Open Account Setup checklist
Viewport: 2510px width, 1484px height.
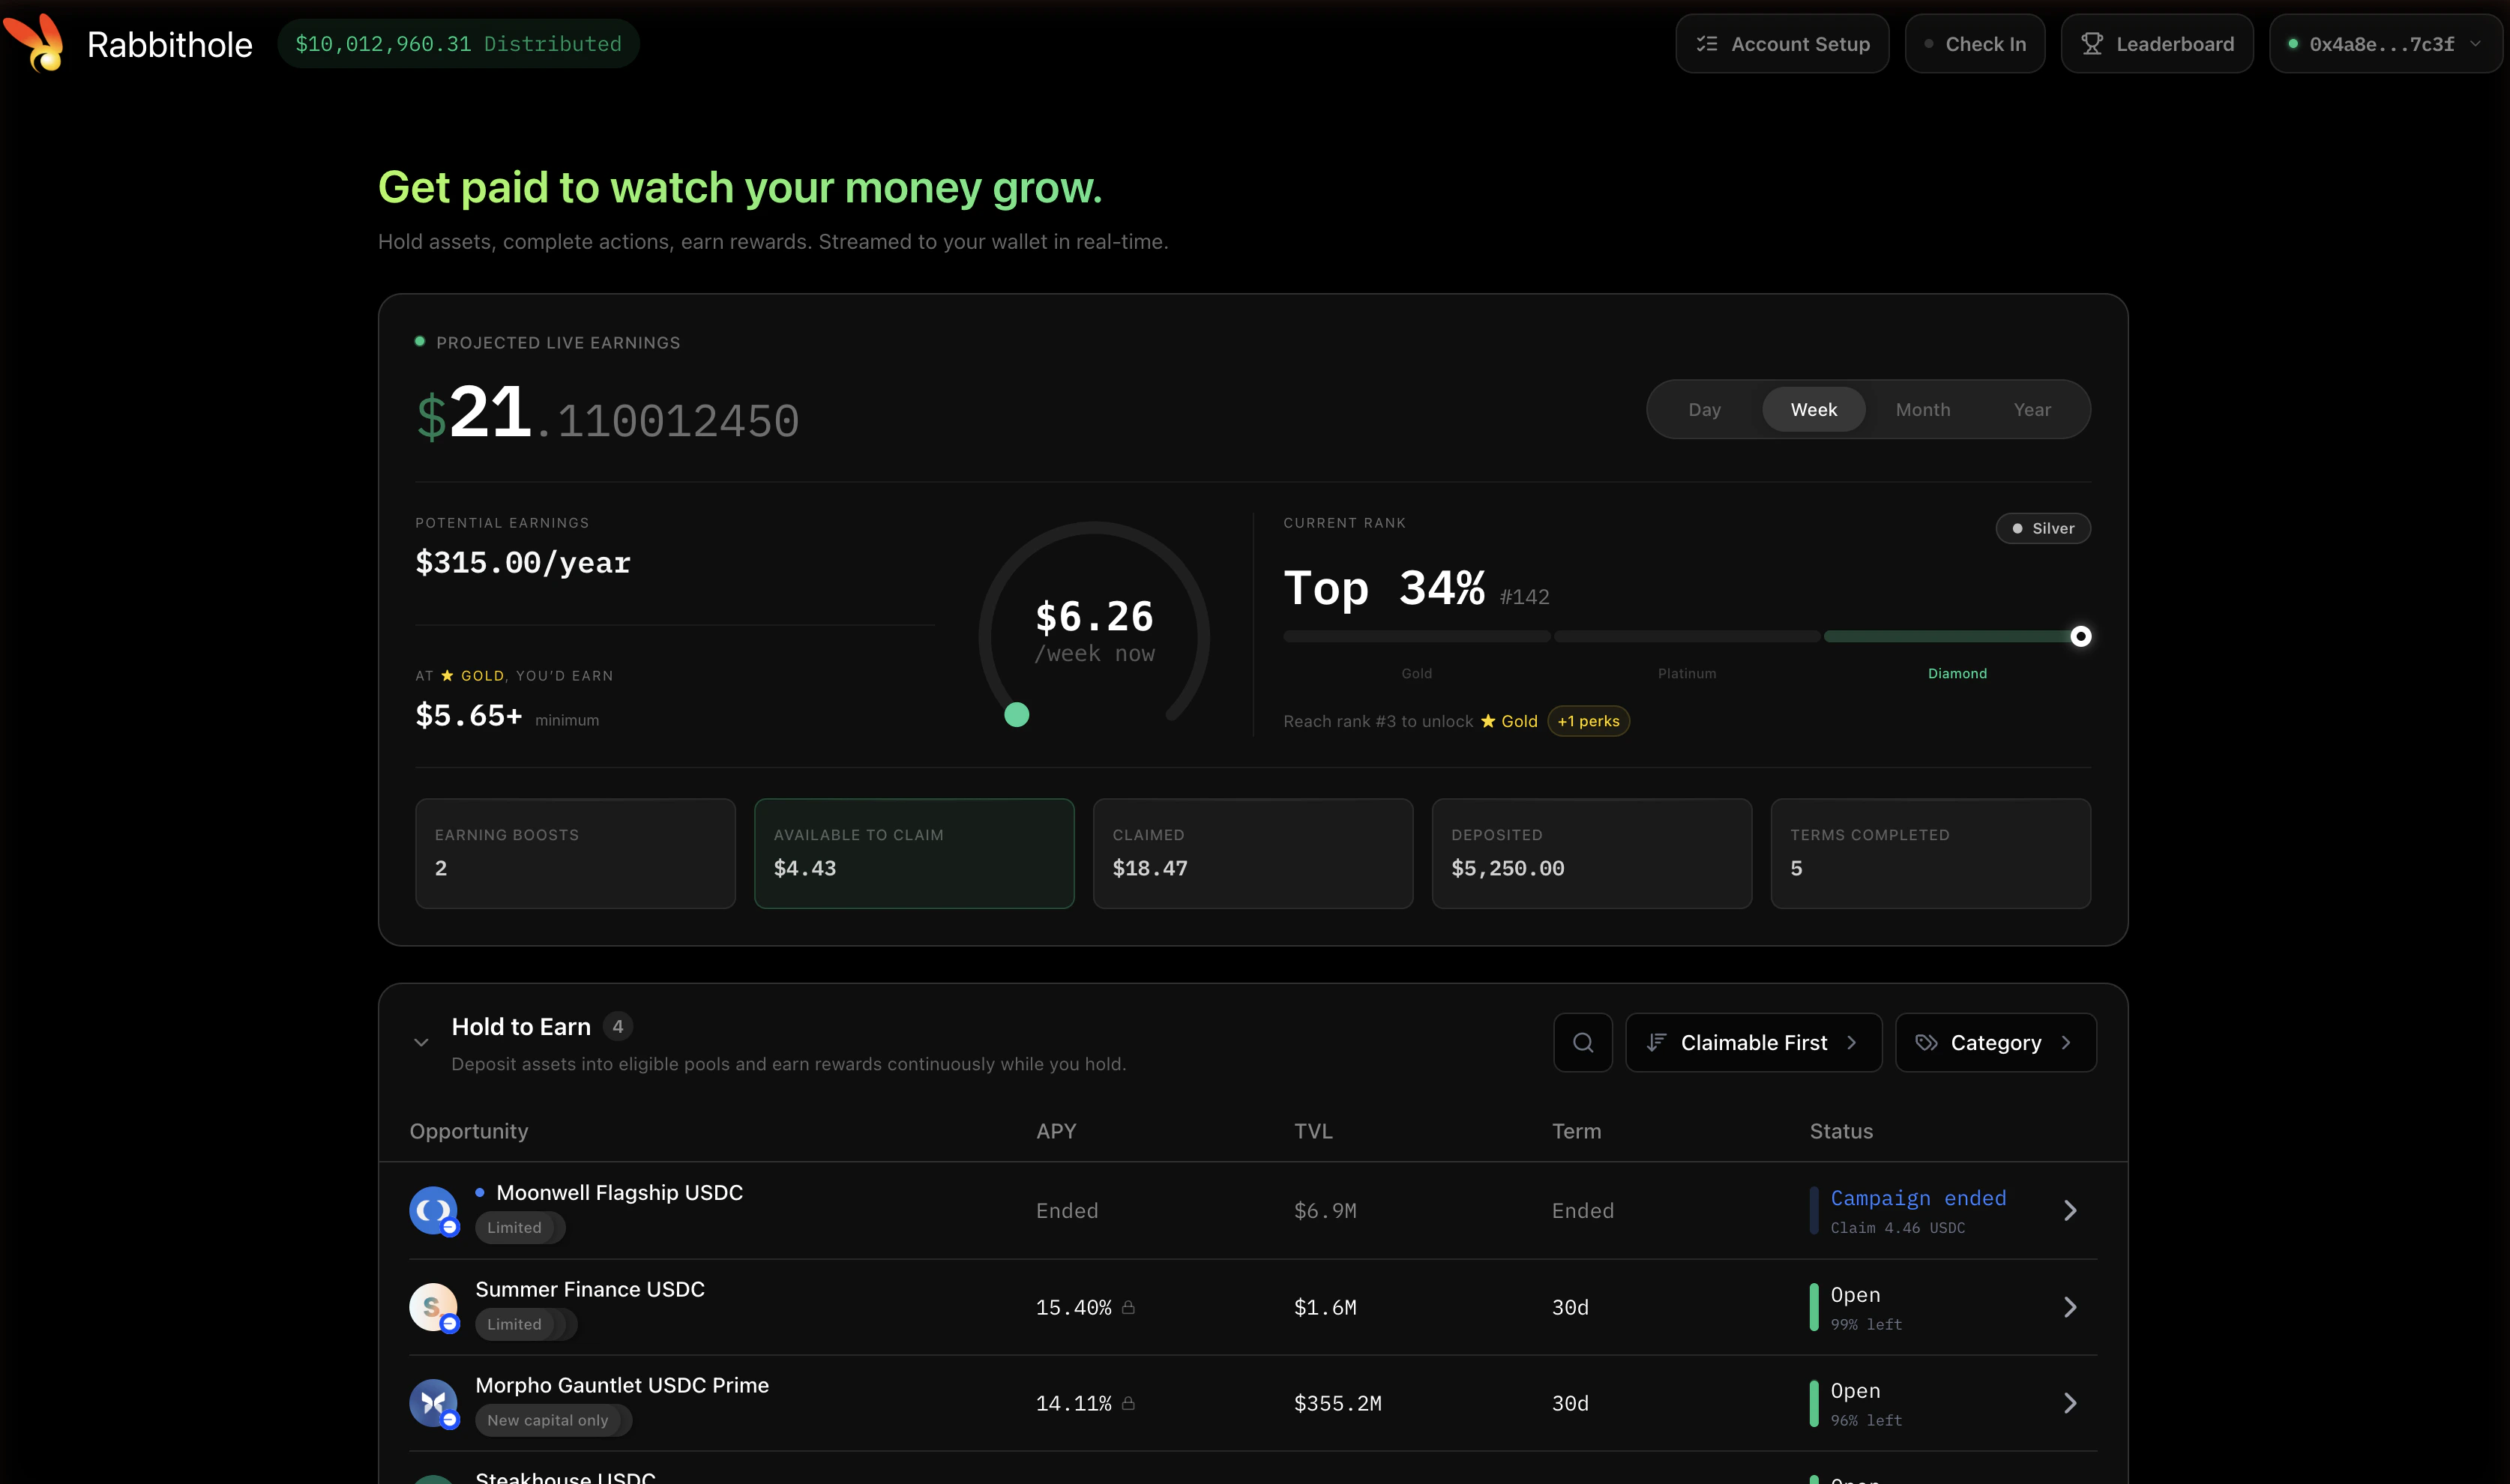(1782, 44)
